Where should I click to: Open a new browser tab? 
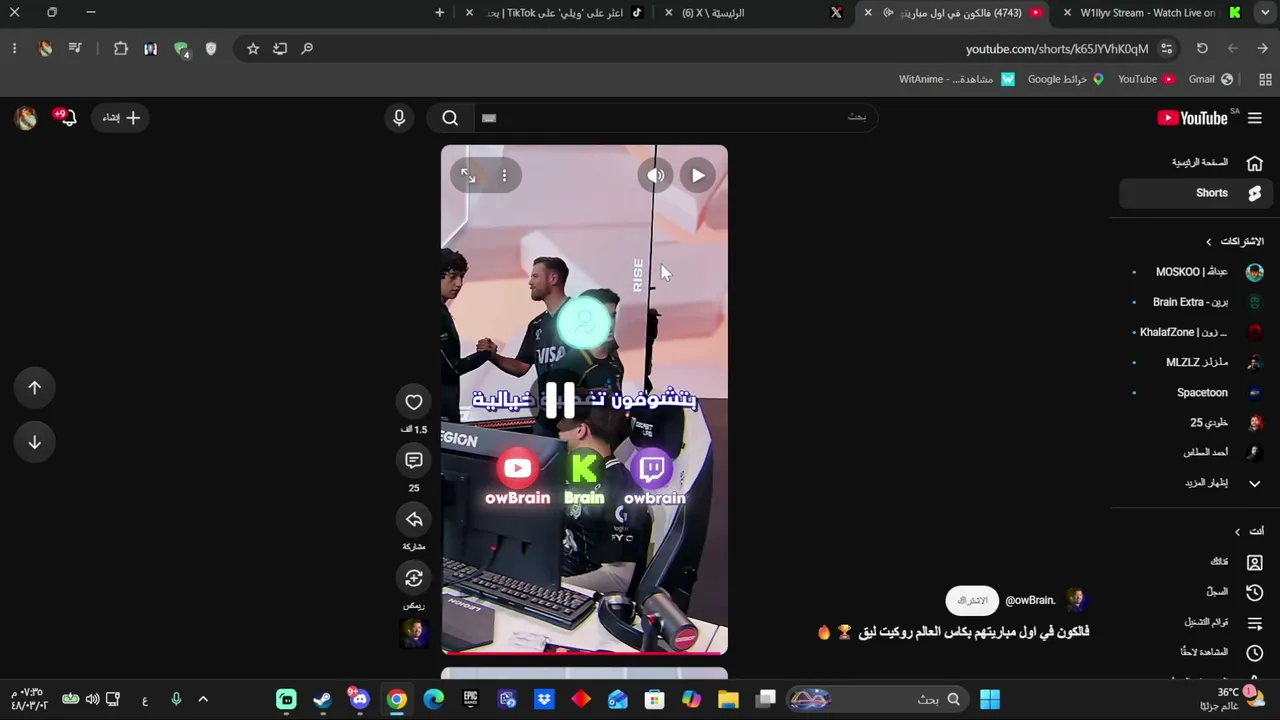tap(439, 13)
